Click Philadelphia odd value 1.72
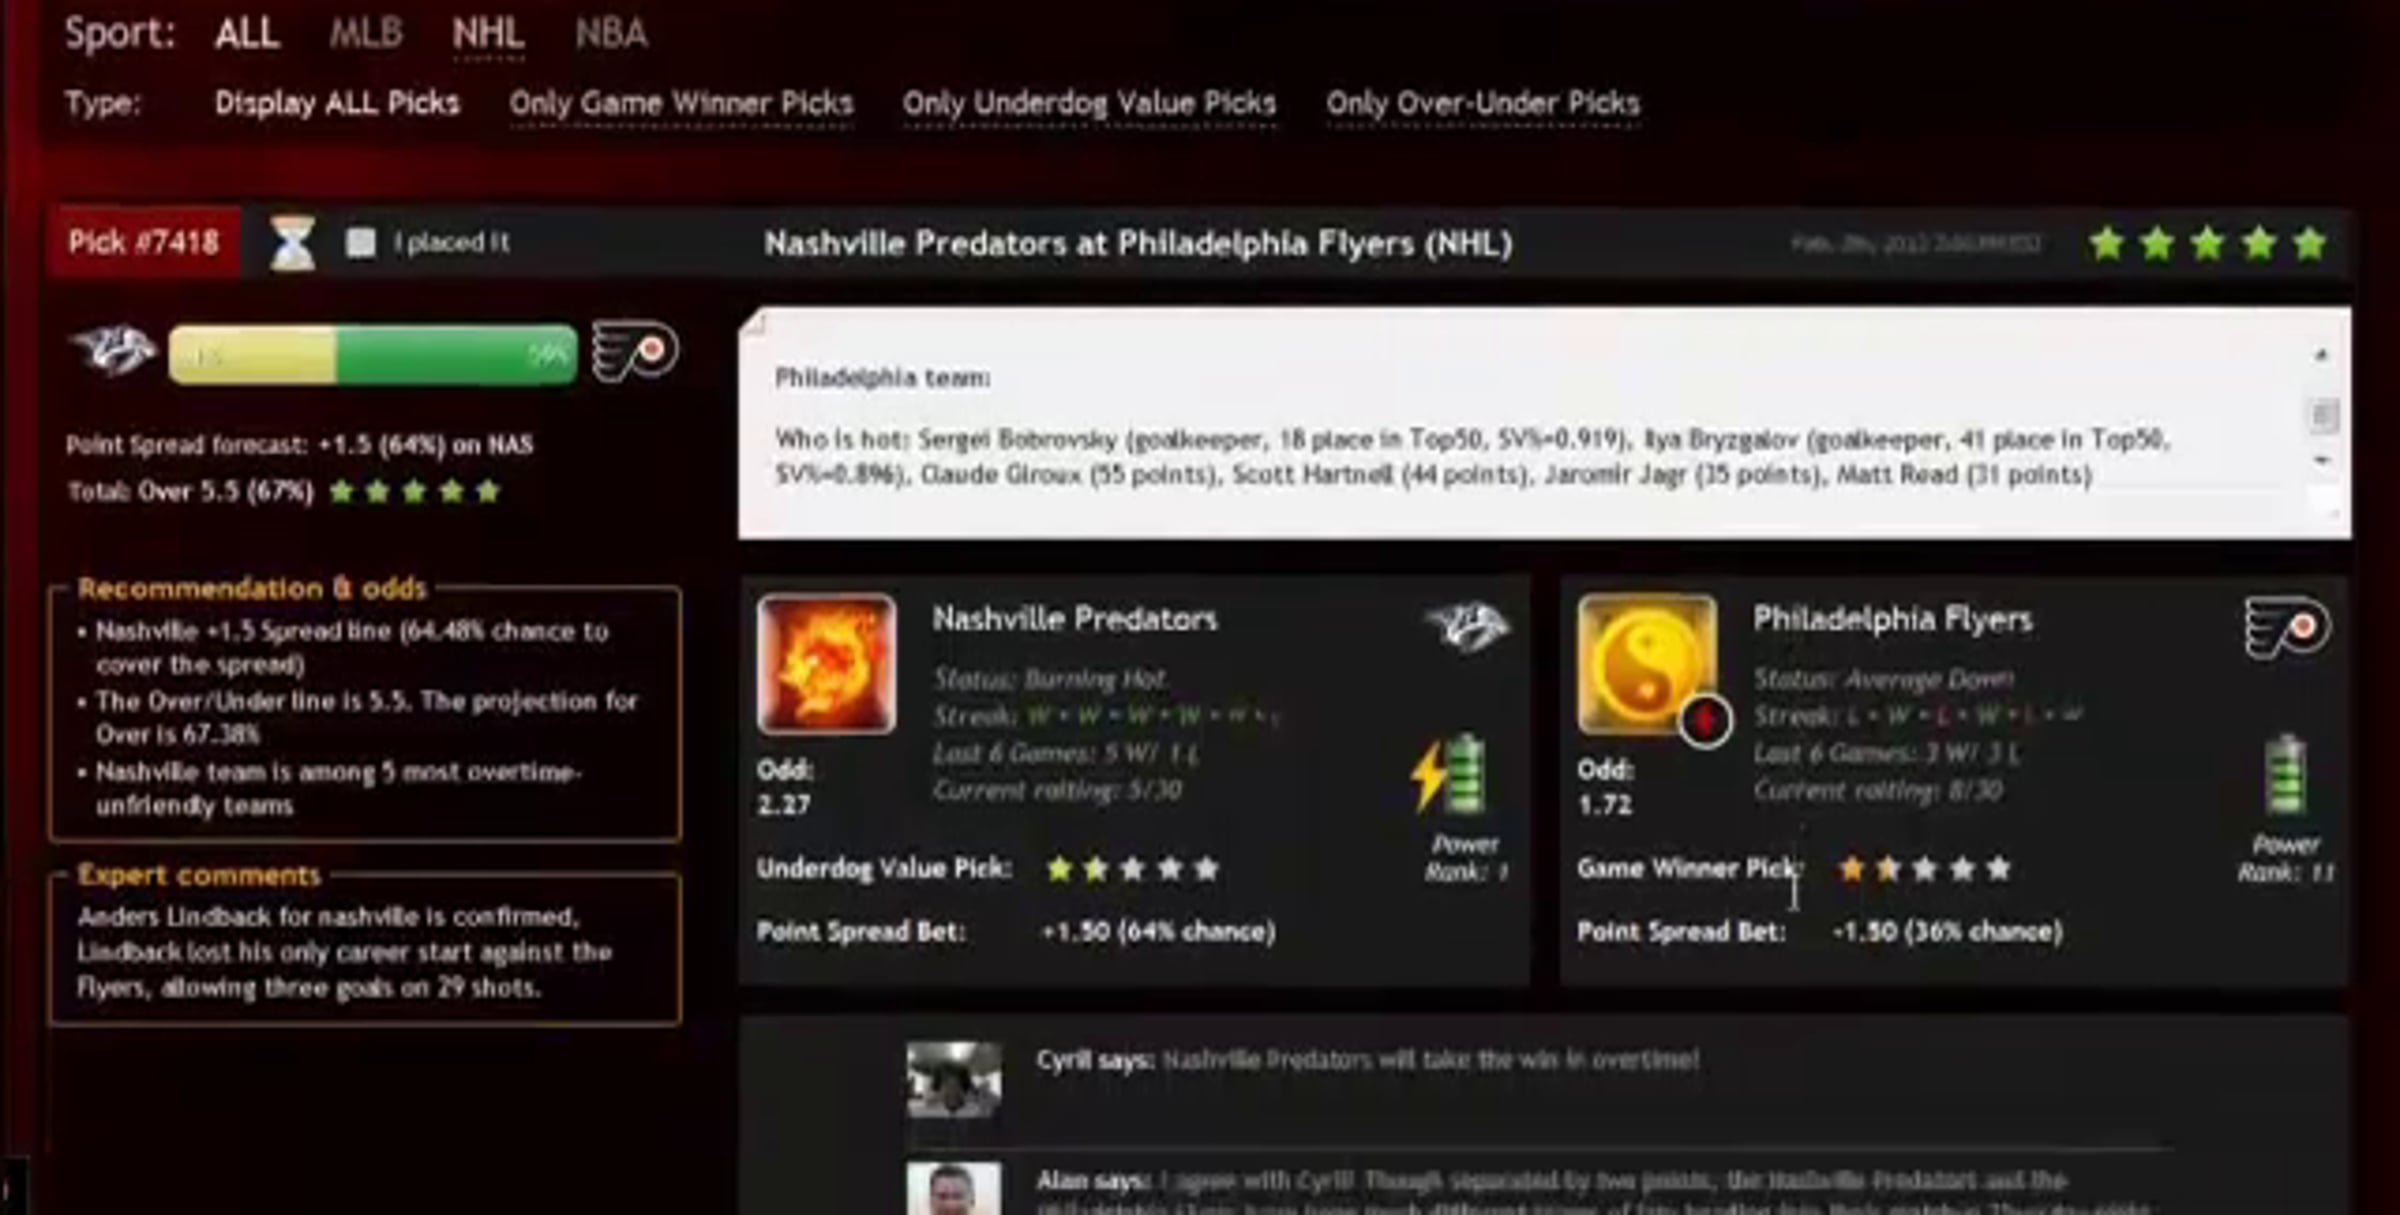The width and height of the screenshot is (2400, 1215). click(x=1604, y=805)
